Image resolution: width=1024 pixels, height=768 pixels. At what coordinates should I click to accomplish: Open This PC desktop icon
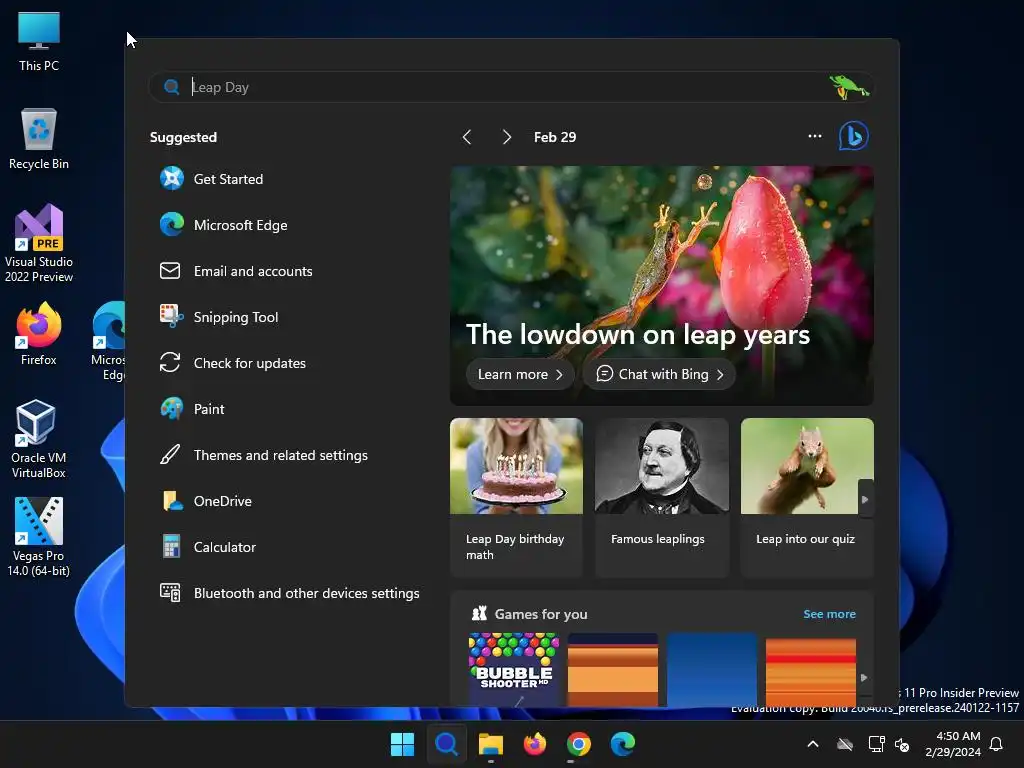tap(39, 41)
